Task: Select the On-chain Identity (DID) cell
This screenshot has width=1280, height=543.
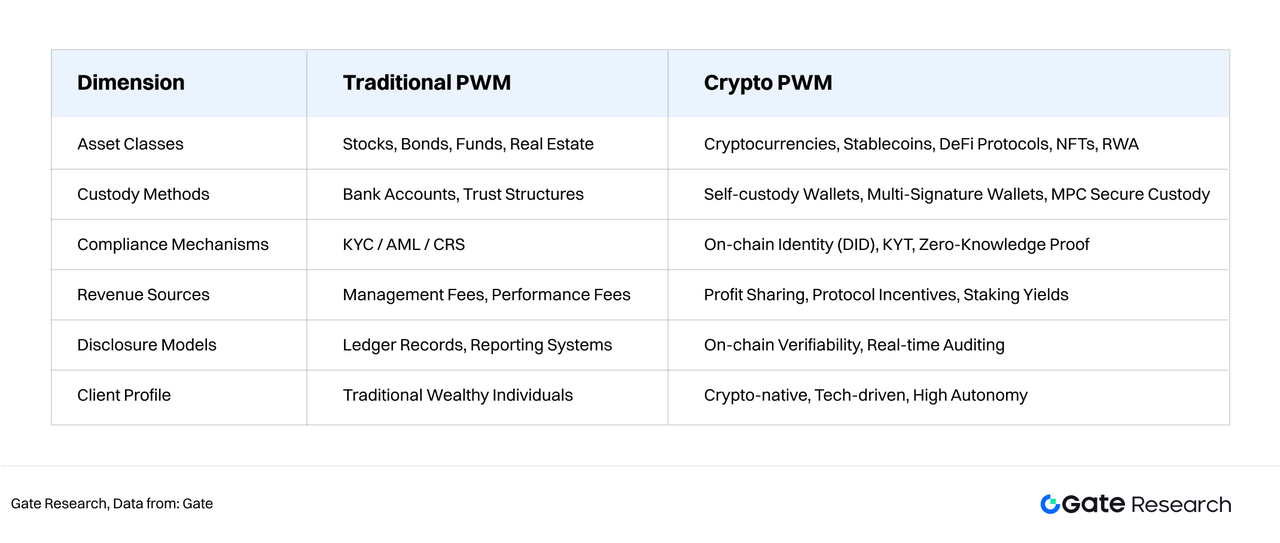Action: pyautogui.click(x=788, y=244)
